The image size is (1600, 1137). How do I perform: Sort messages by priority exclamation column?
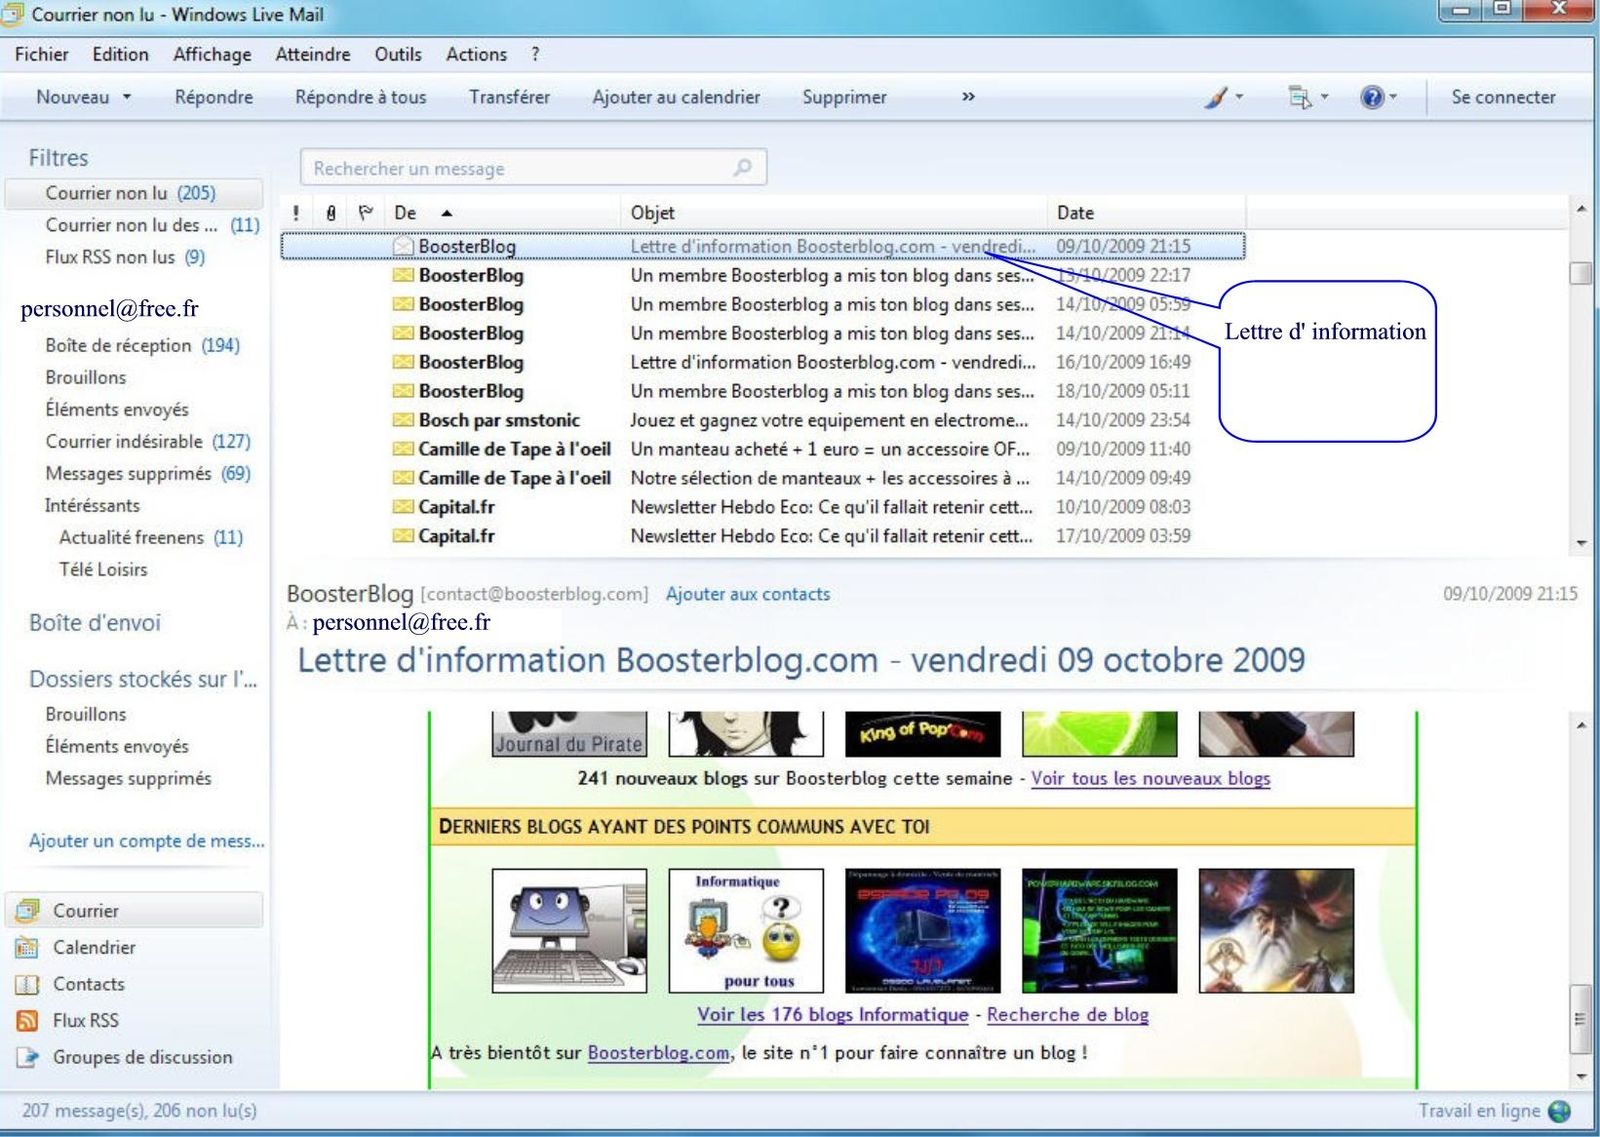[x=296, y=213]
